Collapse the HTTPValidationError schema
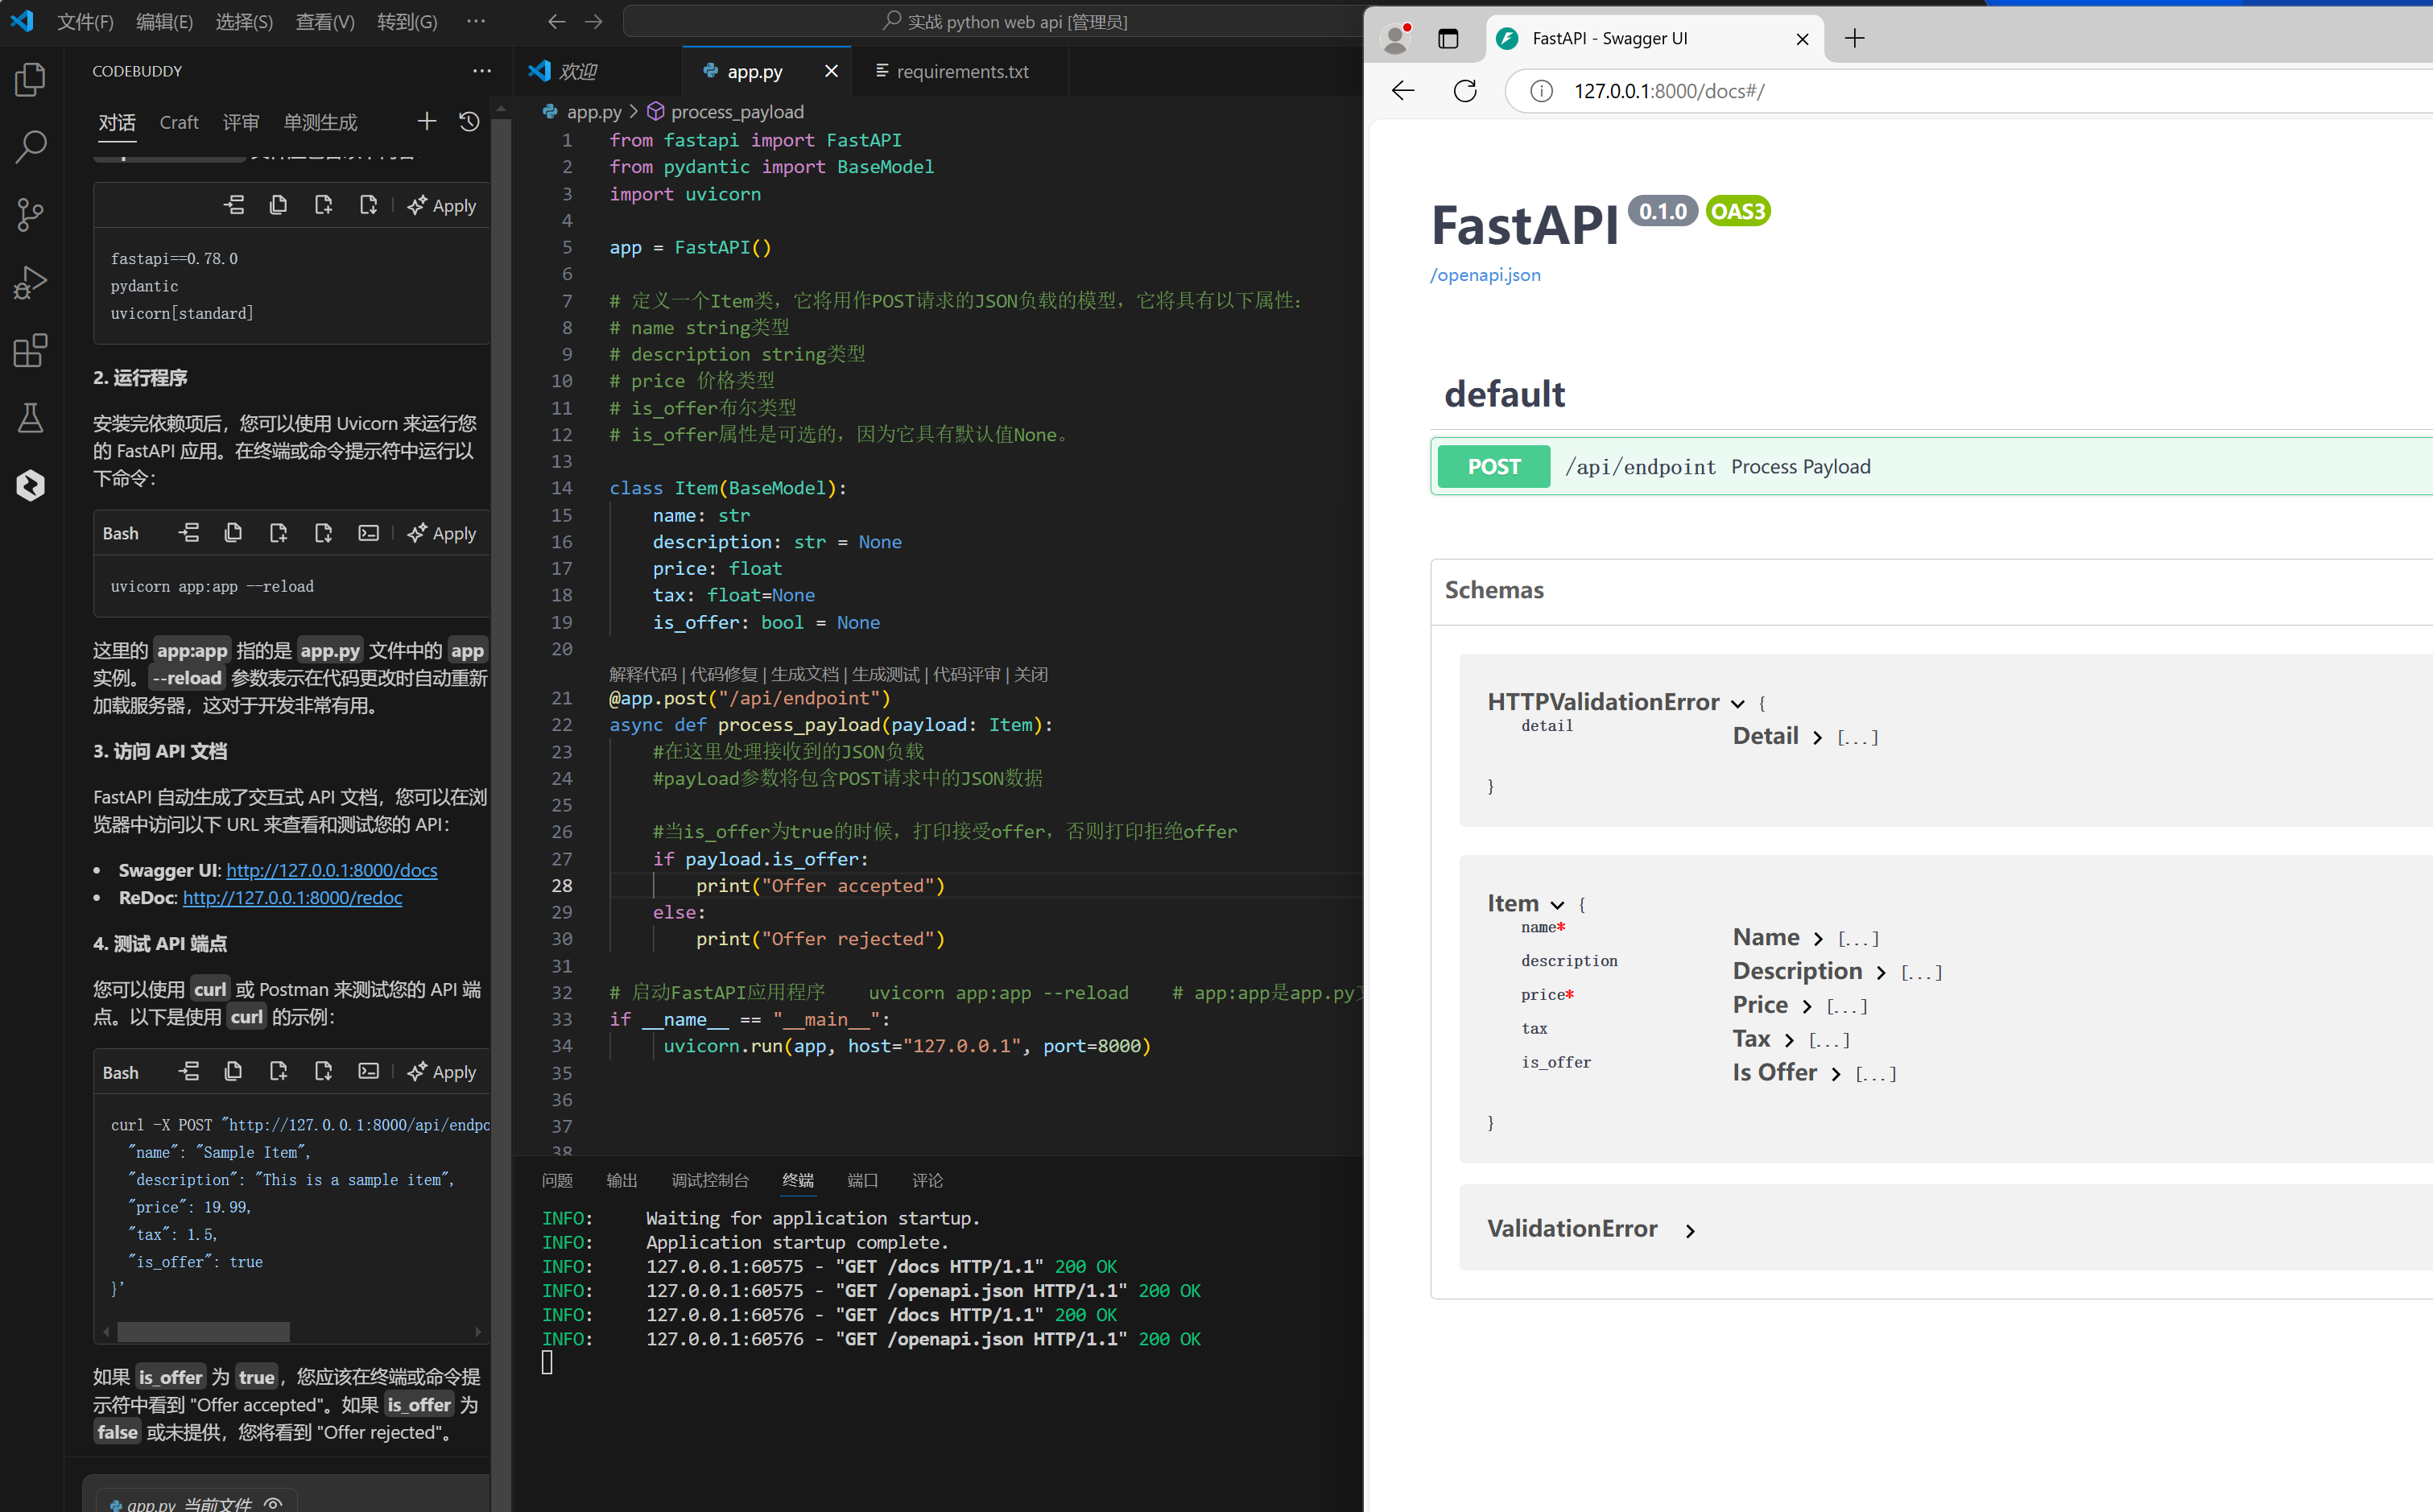Image resolution: width=2433 pixels, height=1512 pixels. point(1737,704)
